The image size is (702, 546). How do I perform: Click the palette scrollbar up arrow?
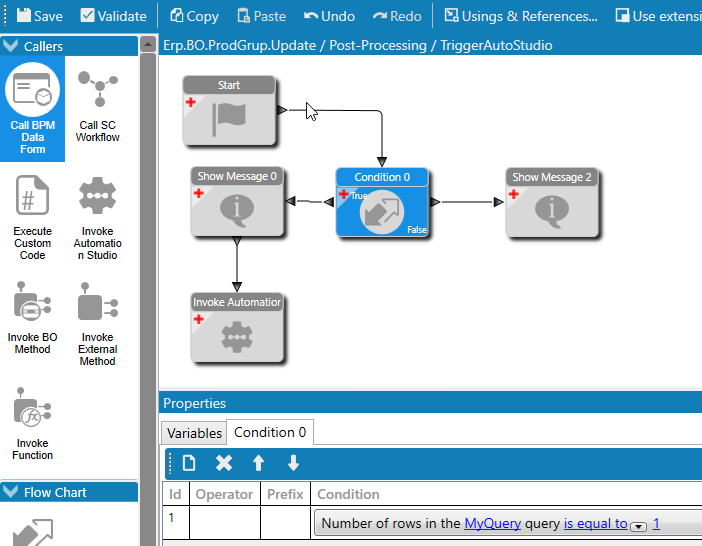click(148, 44)
